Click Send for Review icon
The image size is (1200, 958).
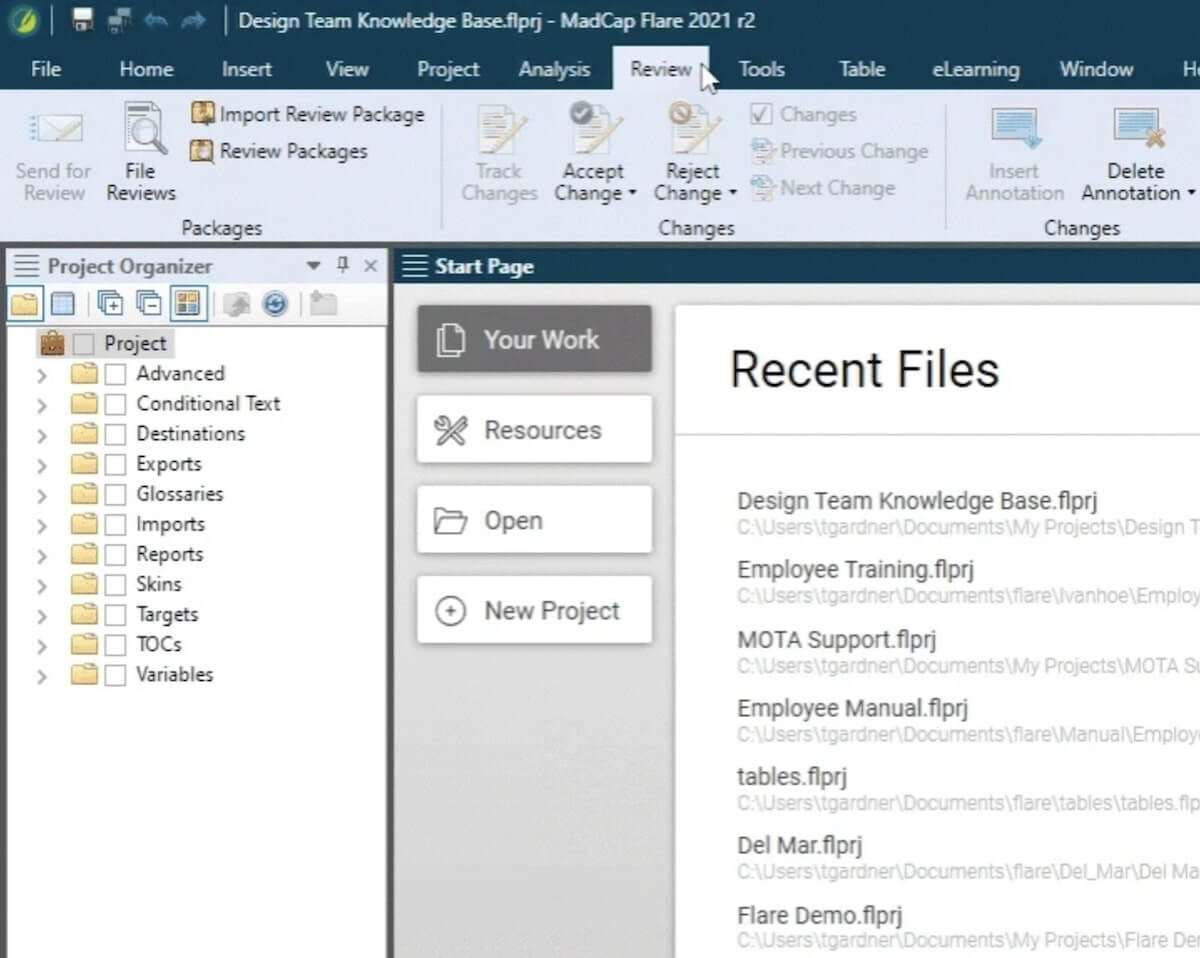(x=55, y=129)
